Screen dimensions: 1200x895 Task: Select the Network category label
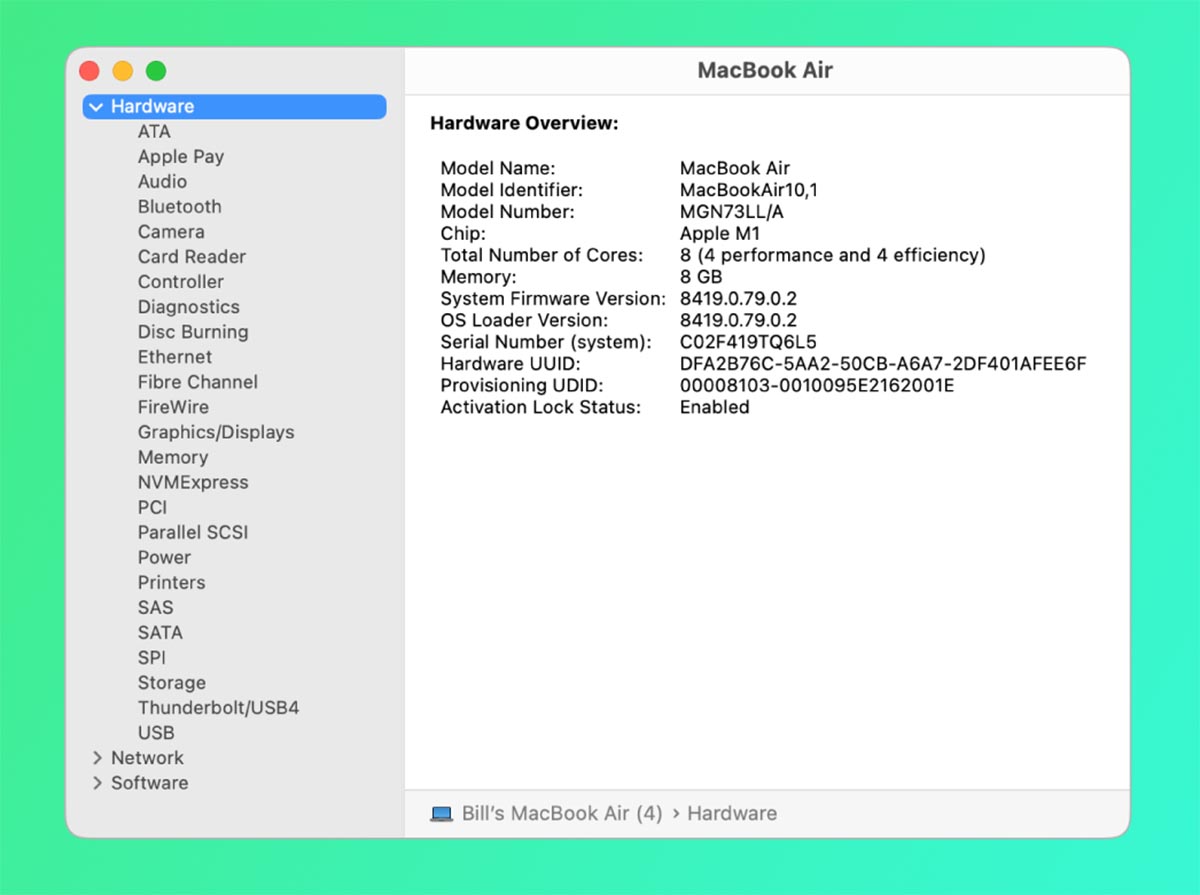click(147, 758)
